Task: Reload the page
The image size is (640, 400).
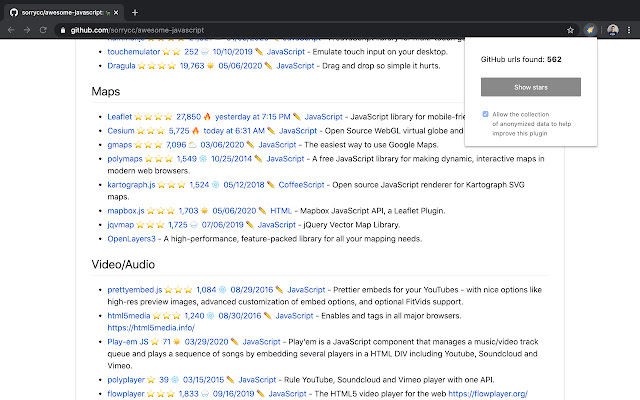Action: (50, 31)
